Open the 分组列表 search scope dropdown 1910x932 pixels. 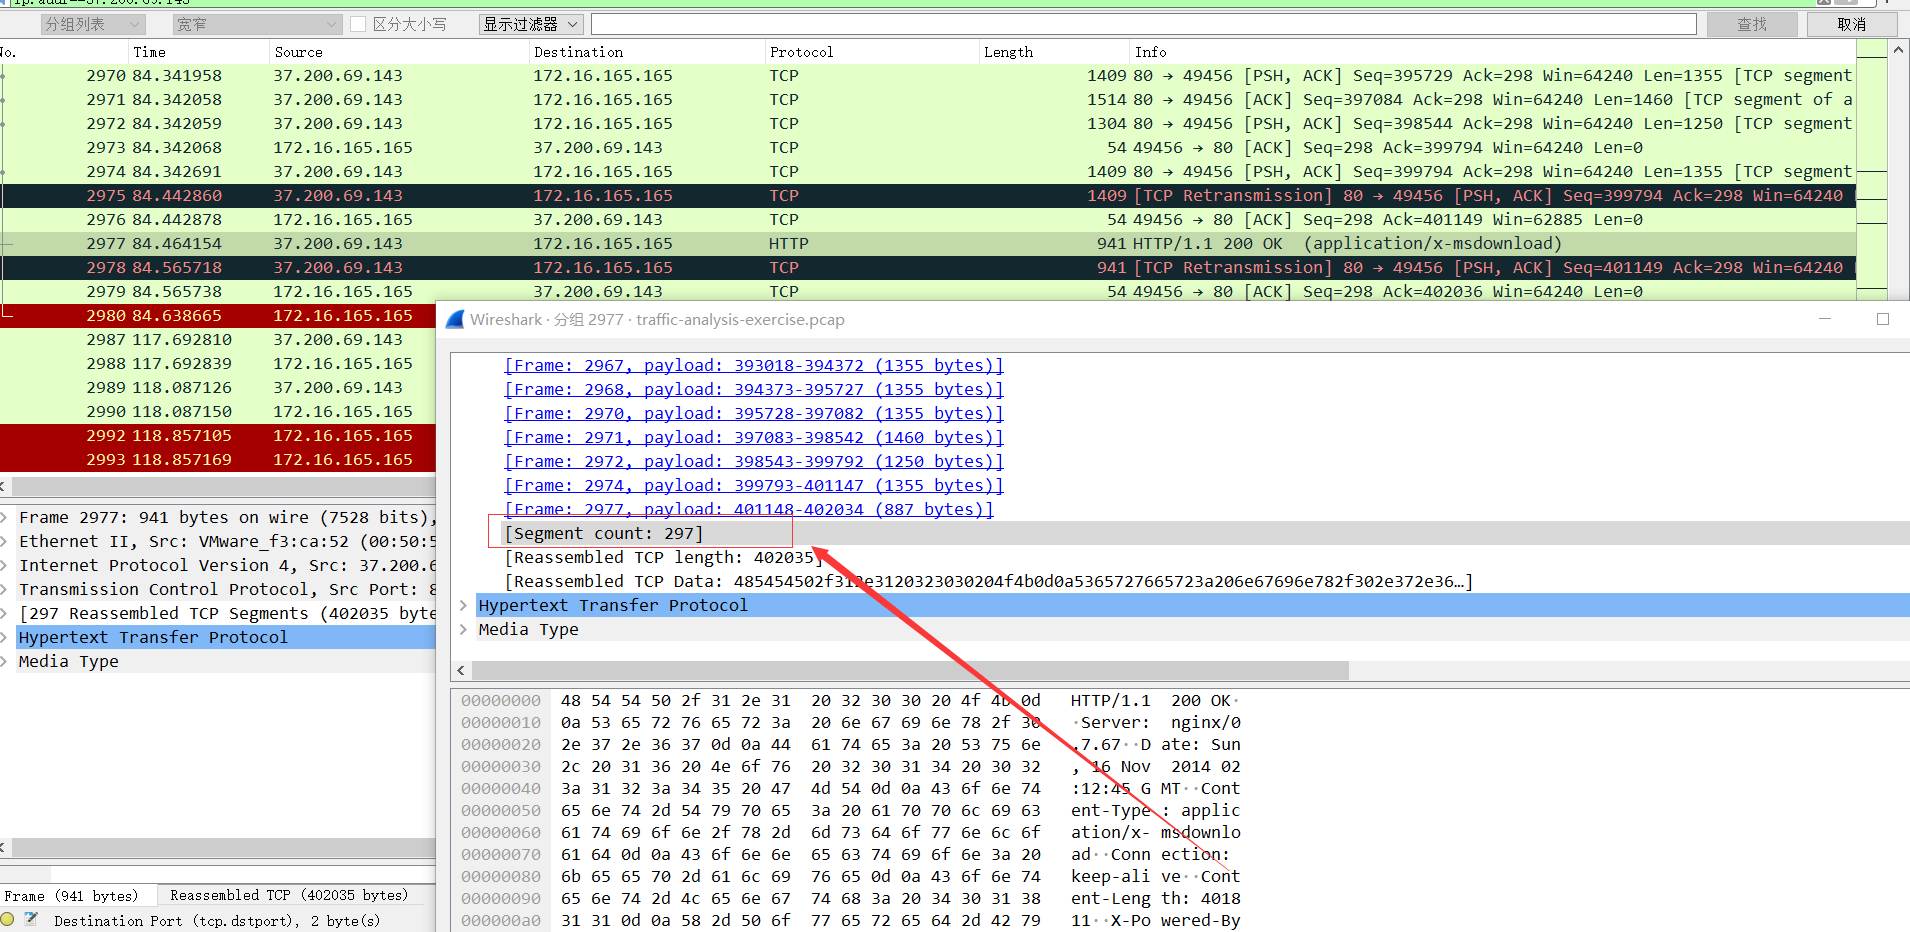click(92, 24)
